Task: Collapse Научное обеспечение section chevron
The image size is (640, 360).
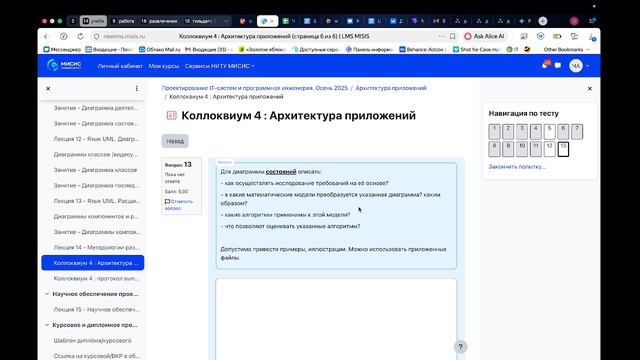Action: (x=47, y=294)
